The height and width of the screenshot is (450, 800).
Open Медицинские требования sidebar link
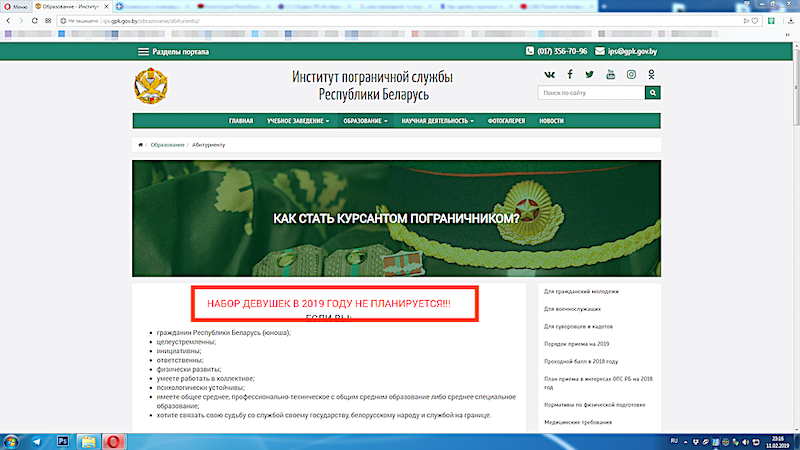578,422
